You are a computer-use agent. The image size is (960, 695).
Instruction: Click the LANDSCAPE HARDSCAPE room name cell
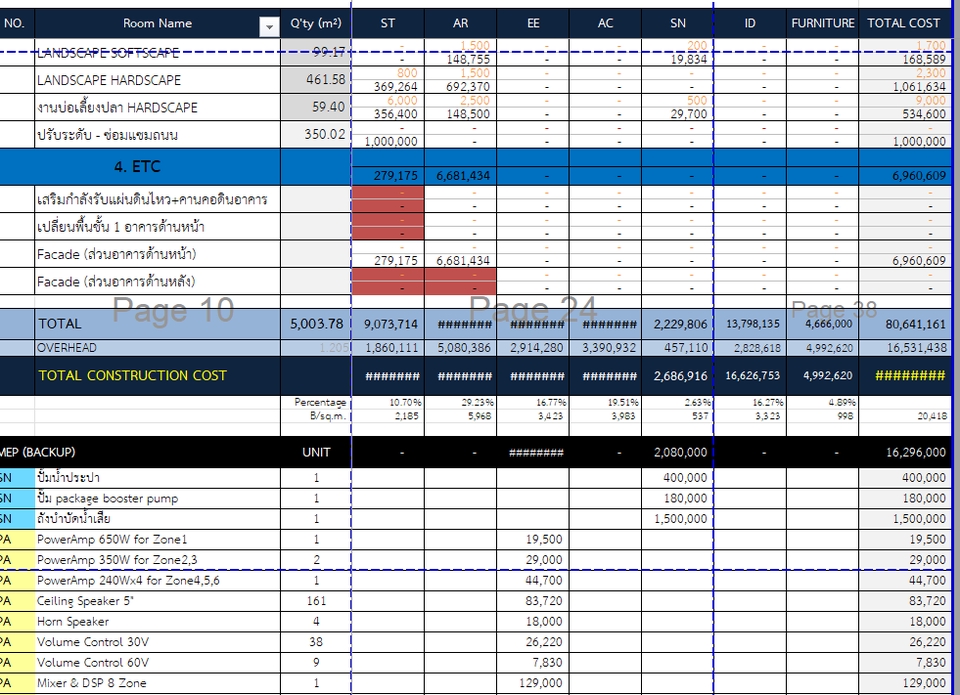(157, 80)
